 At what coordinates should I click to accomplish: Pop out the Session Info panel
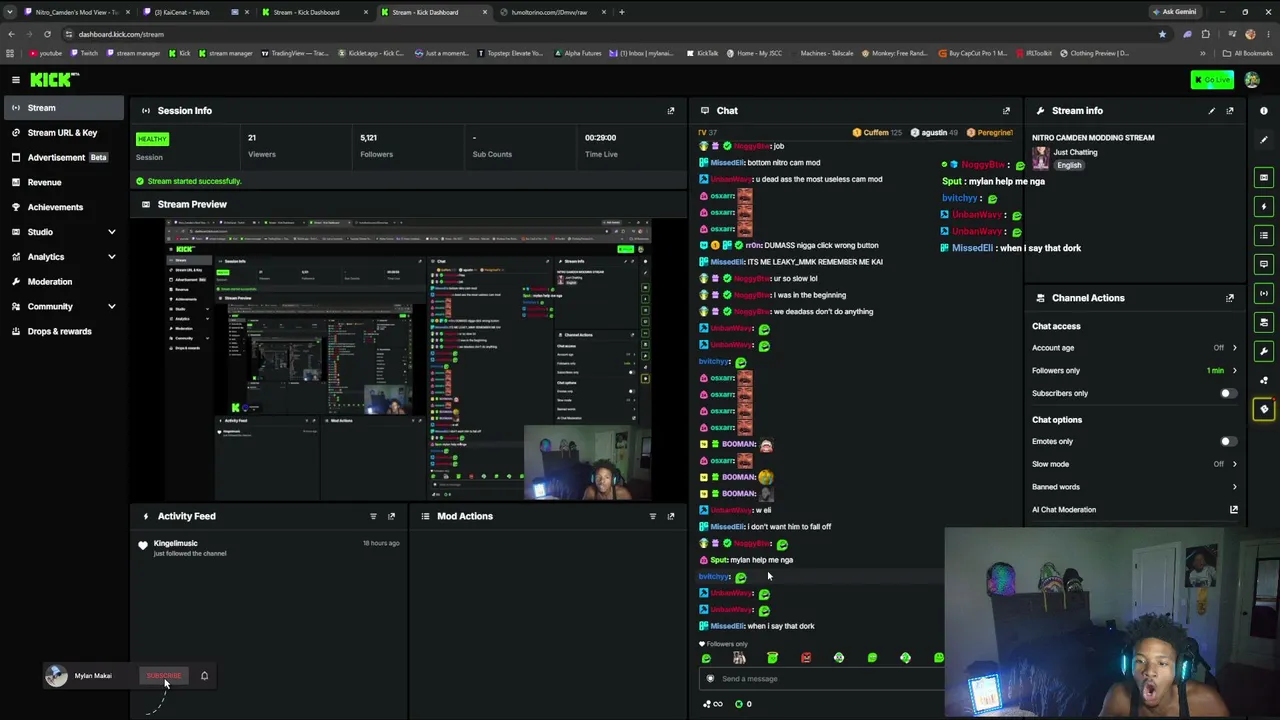(x=671, y=111)
